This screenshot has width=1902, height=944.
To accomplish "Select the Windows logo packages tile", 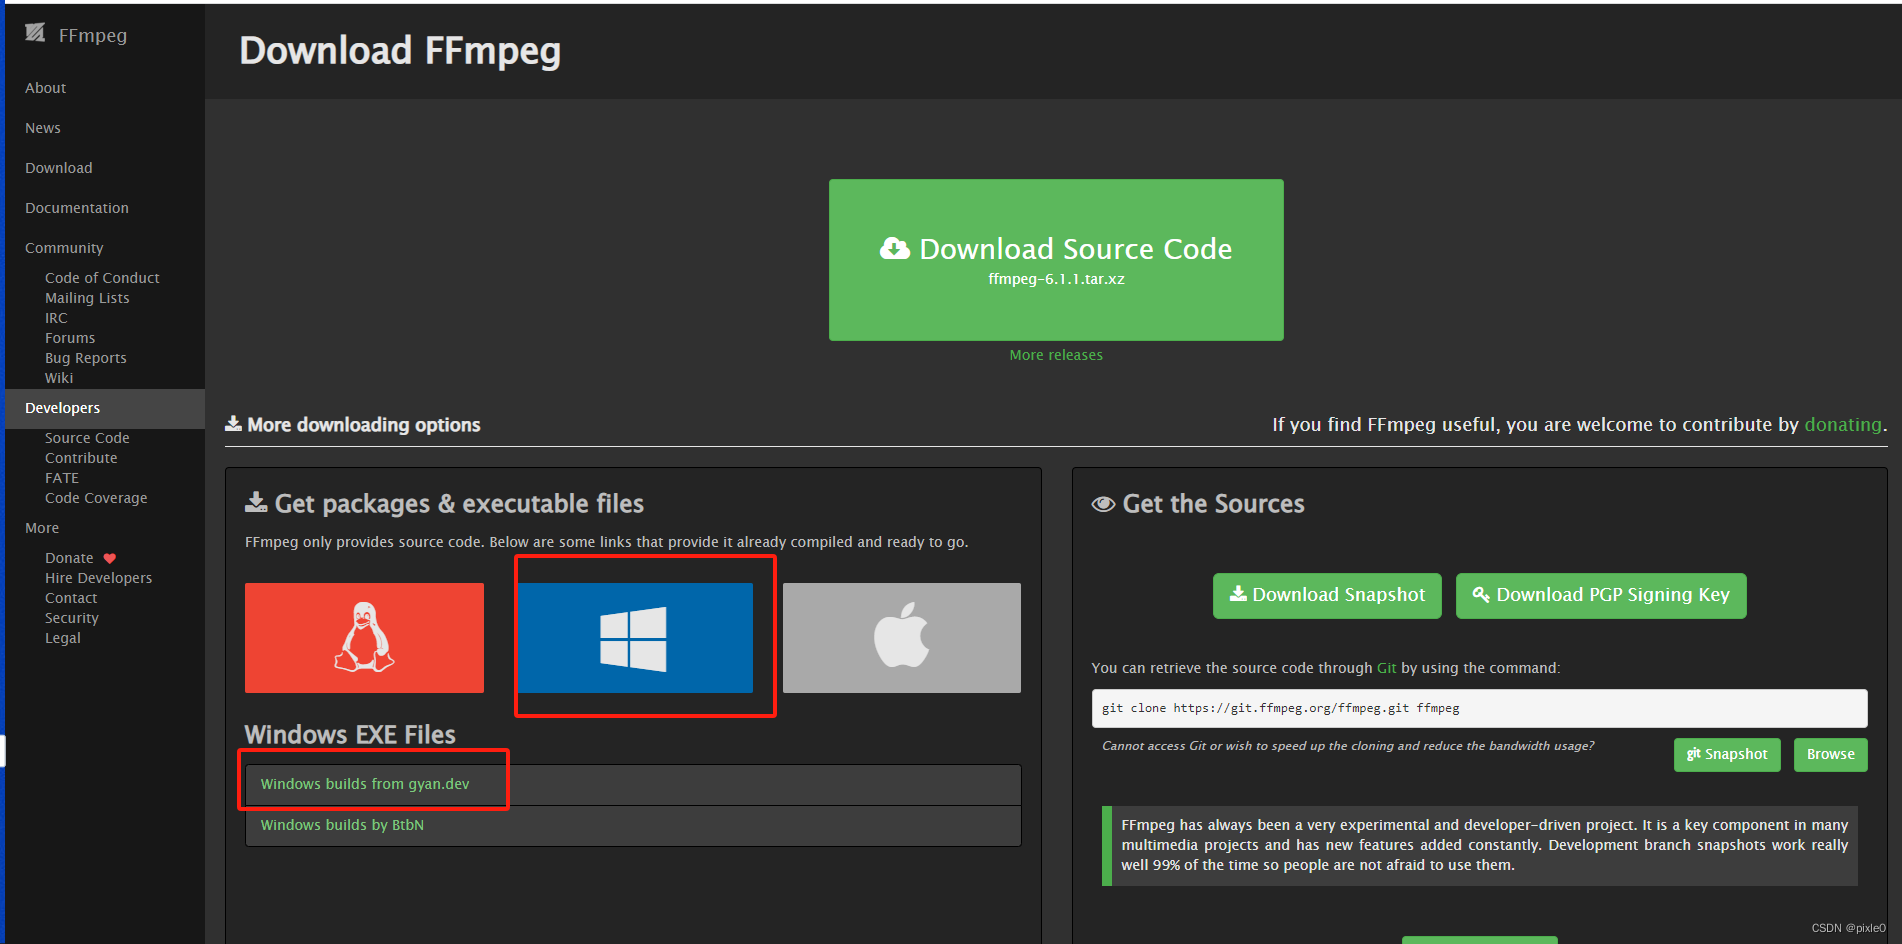I will point(635,638).
